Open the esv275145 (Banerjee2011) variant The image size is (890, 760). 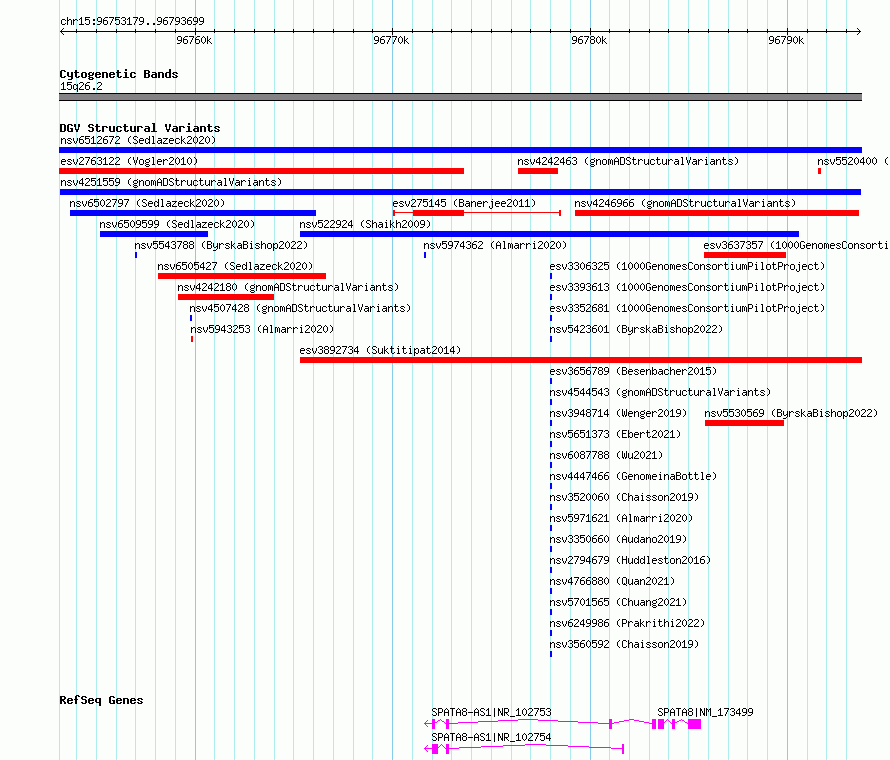tap(464, 203)
